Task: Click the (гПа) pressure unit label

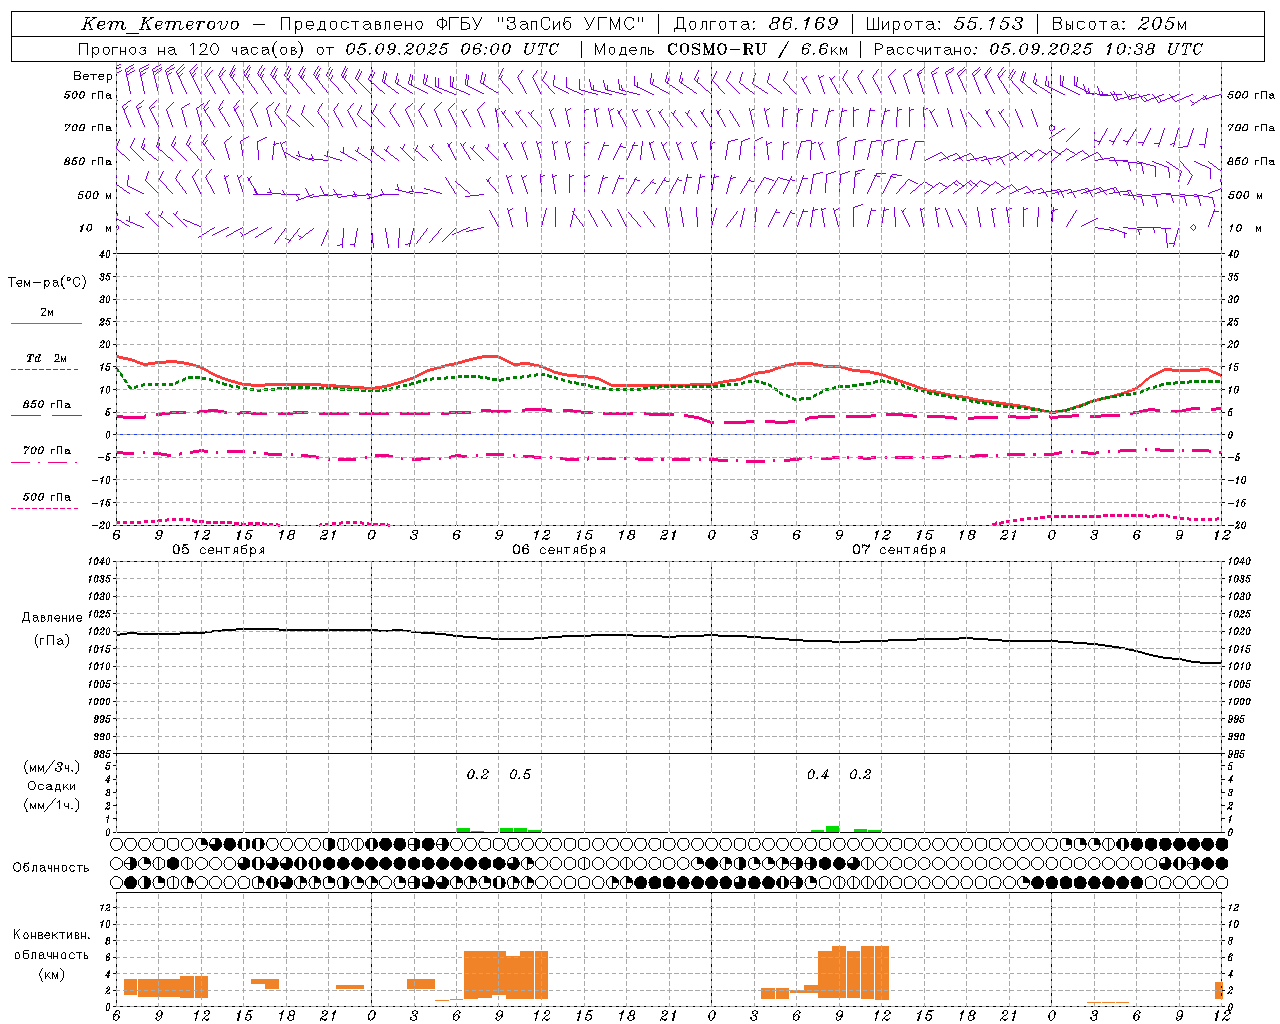Action: point(52,640)
